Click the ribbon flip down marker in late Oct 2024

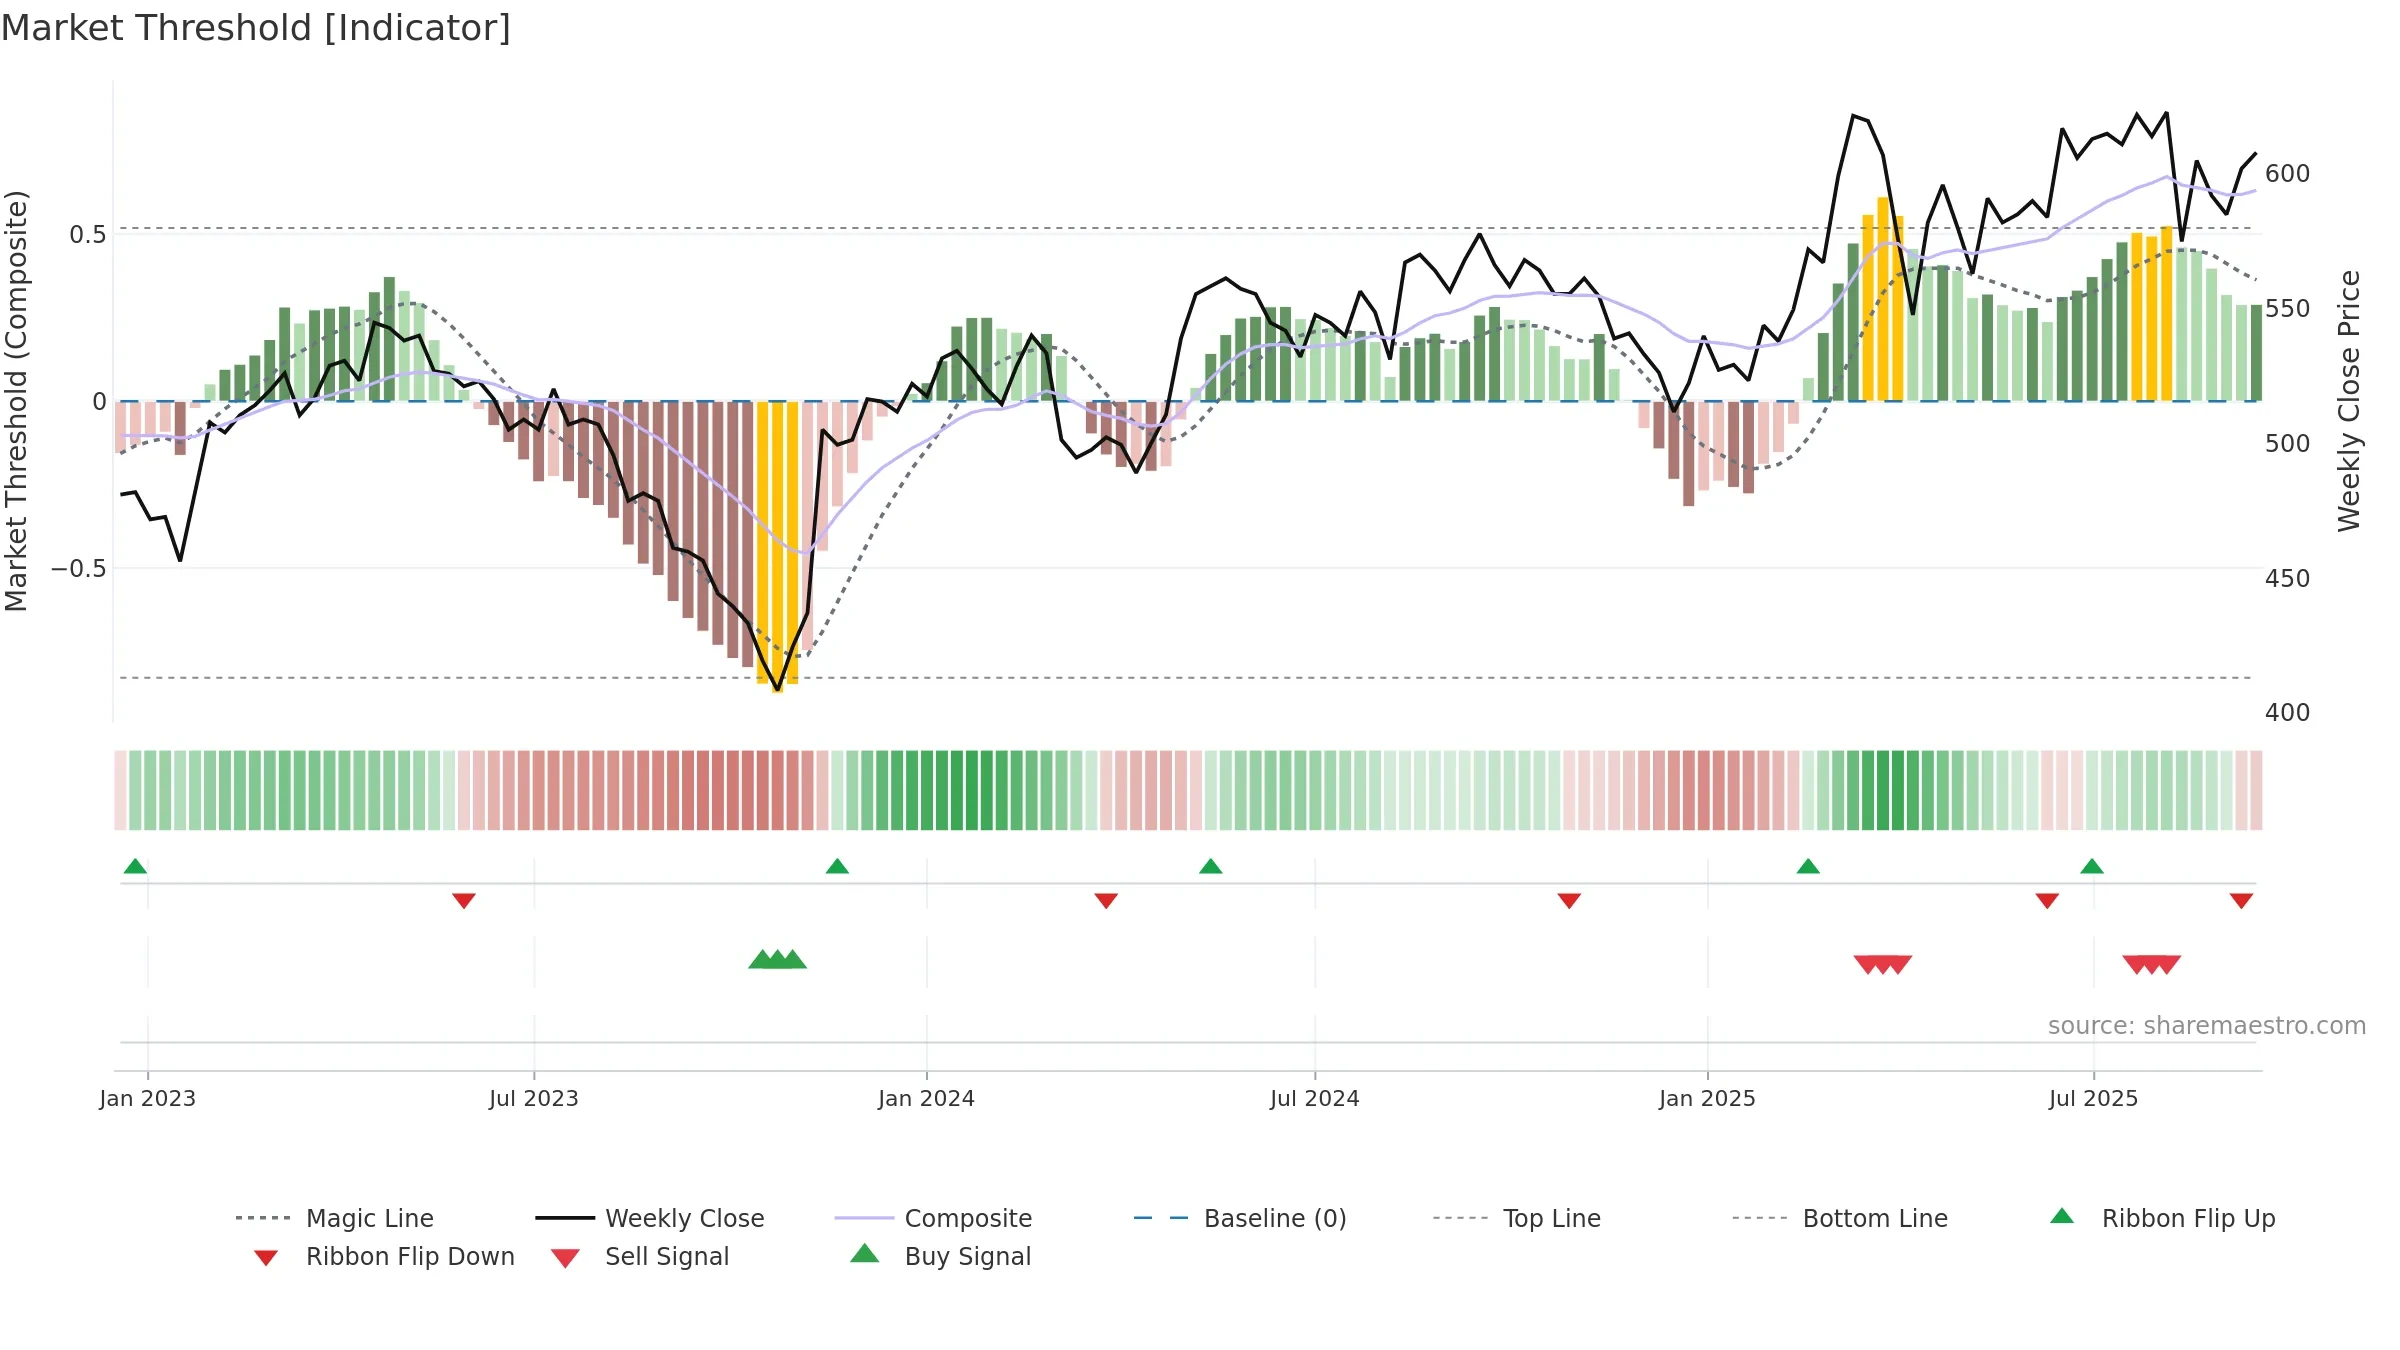(x=1569, y=901)
